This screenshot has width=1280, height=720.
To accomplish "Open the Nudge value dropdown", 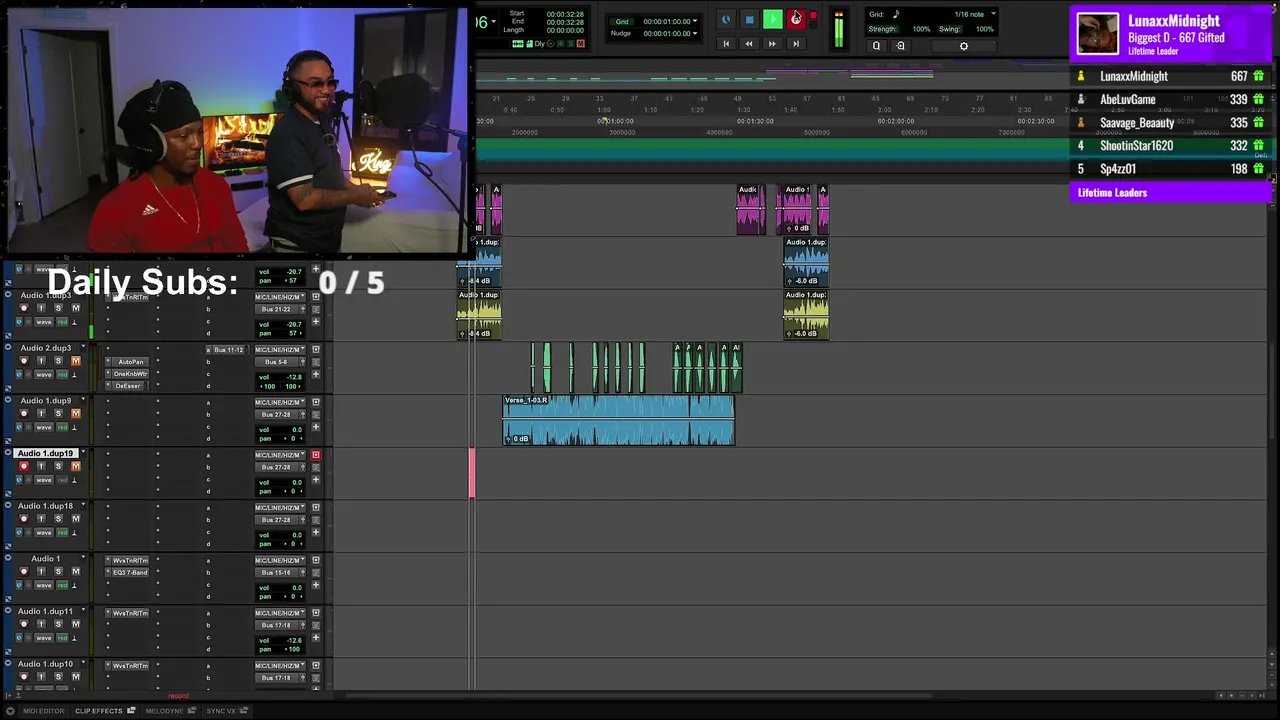I will pyautogui.click(x=695, y=33).
